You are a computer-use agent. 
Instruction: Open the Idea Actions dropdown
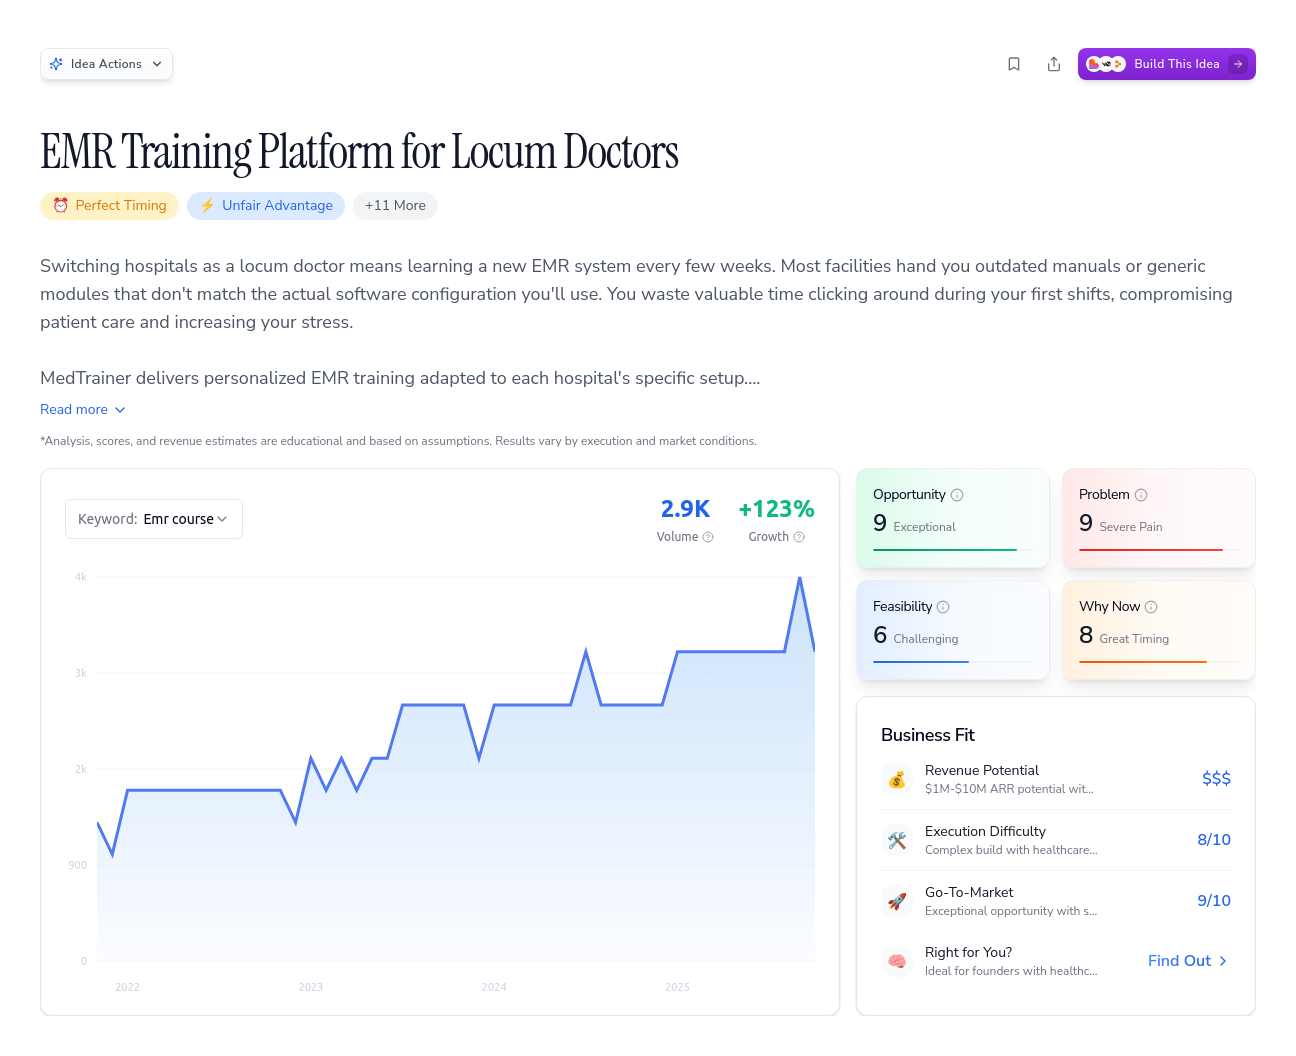click(x=106, y=64)
